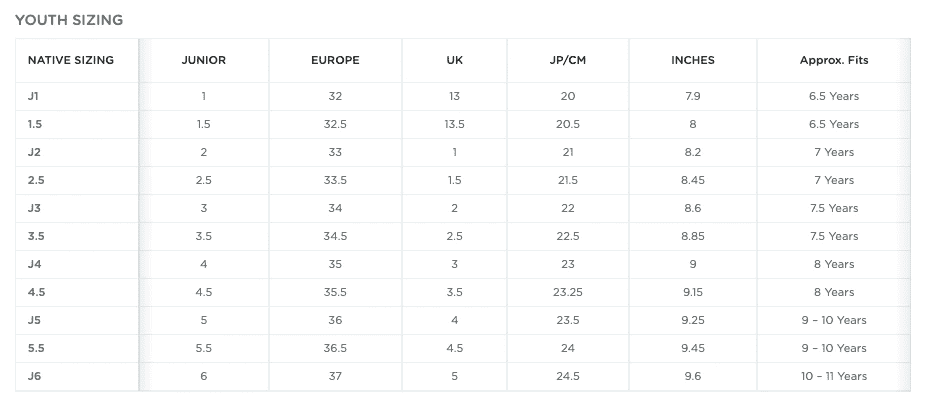Select the 8.45 inches cell

click(693, 180)
